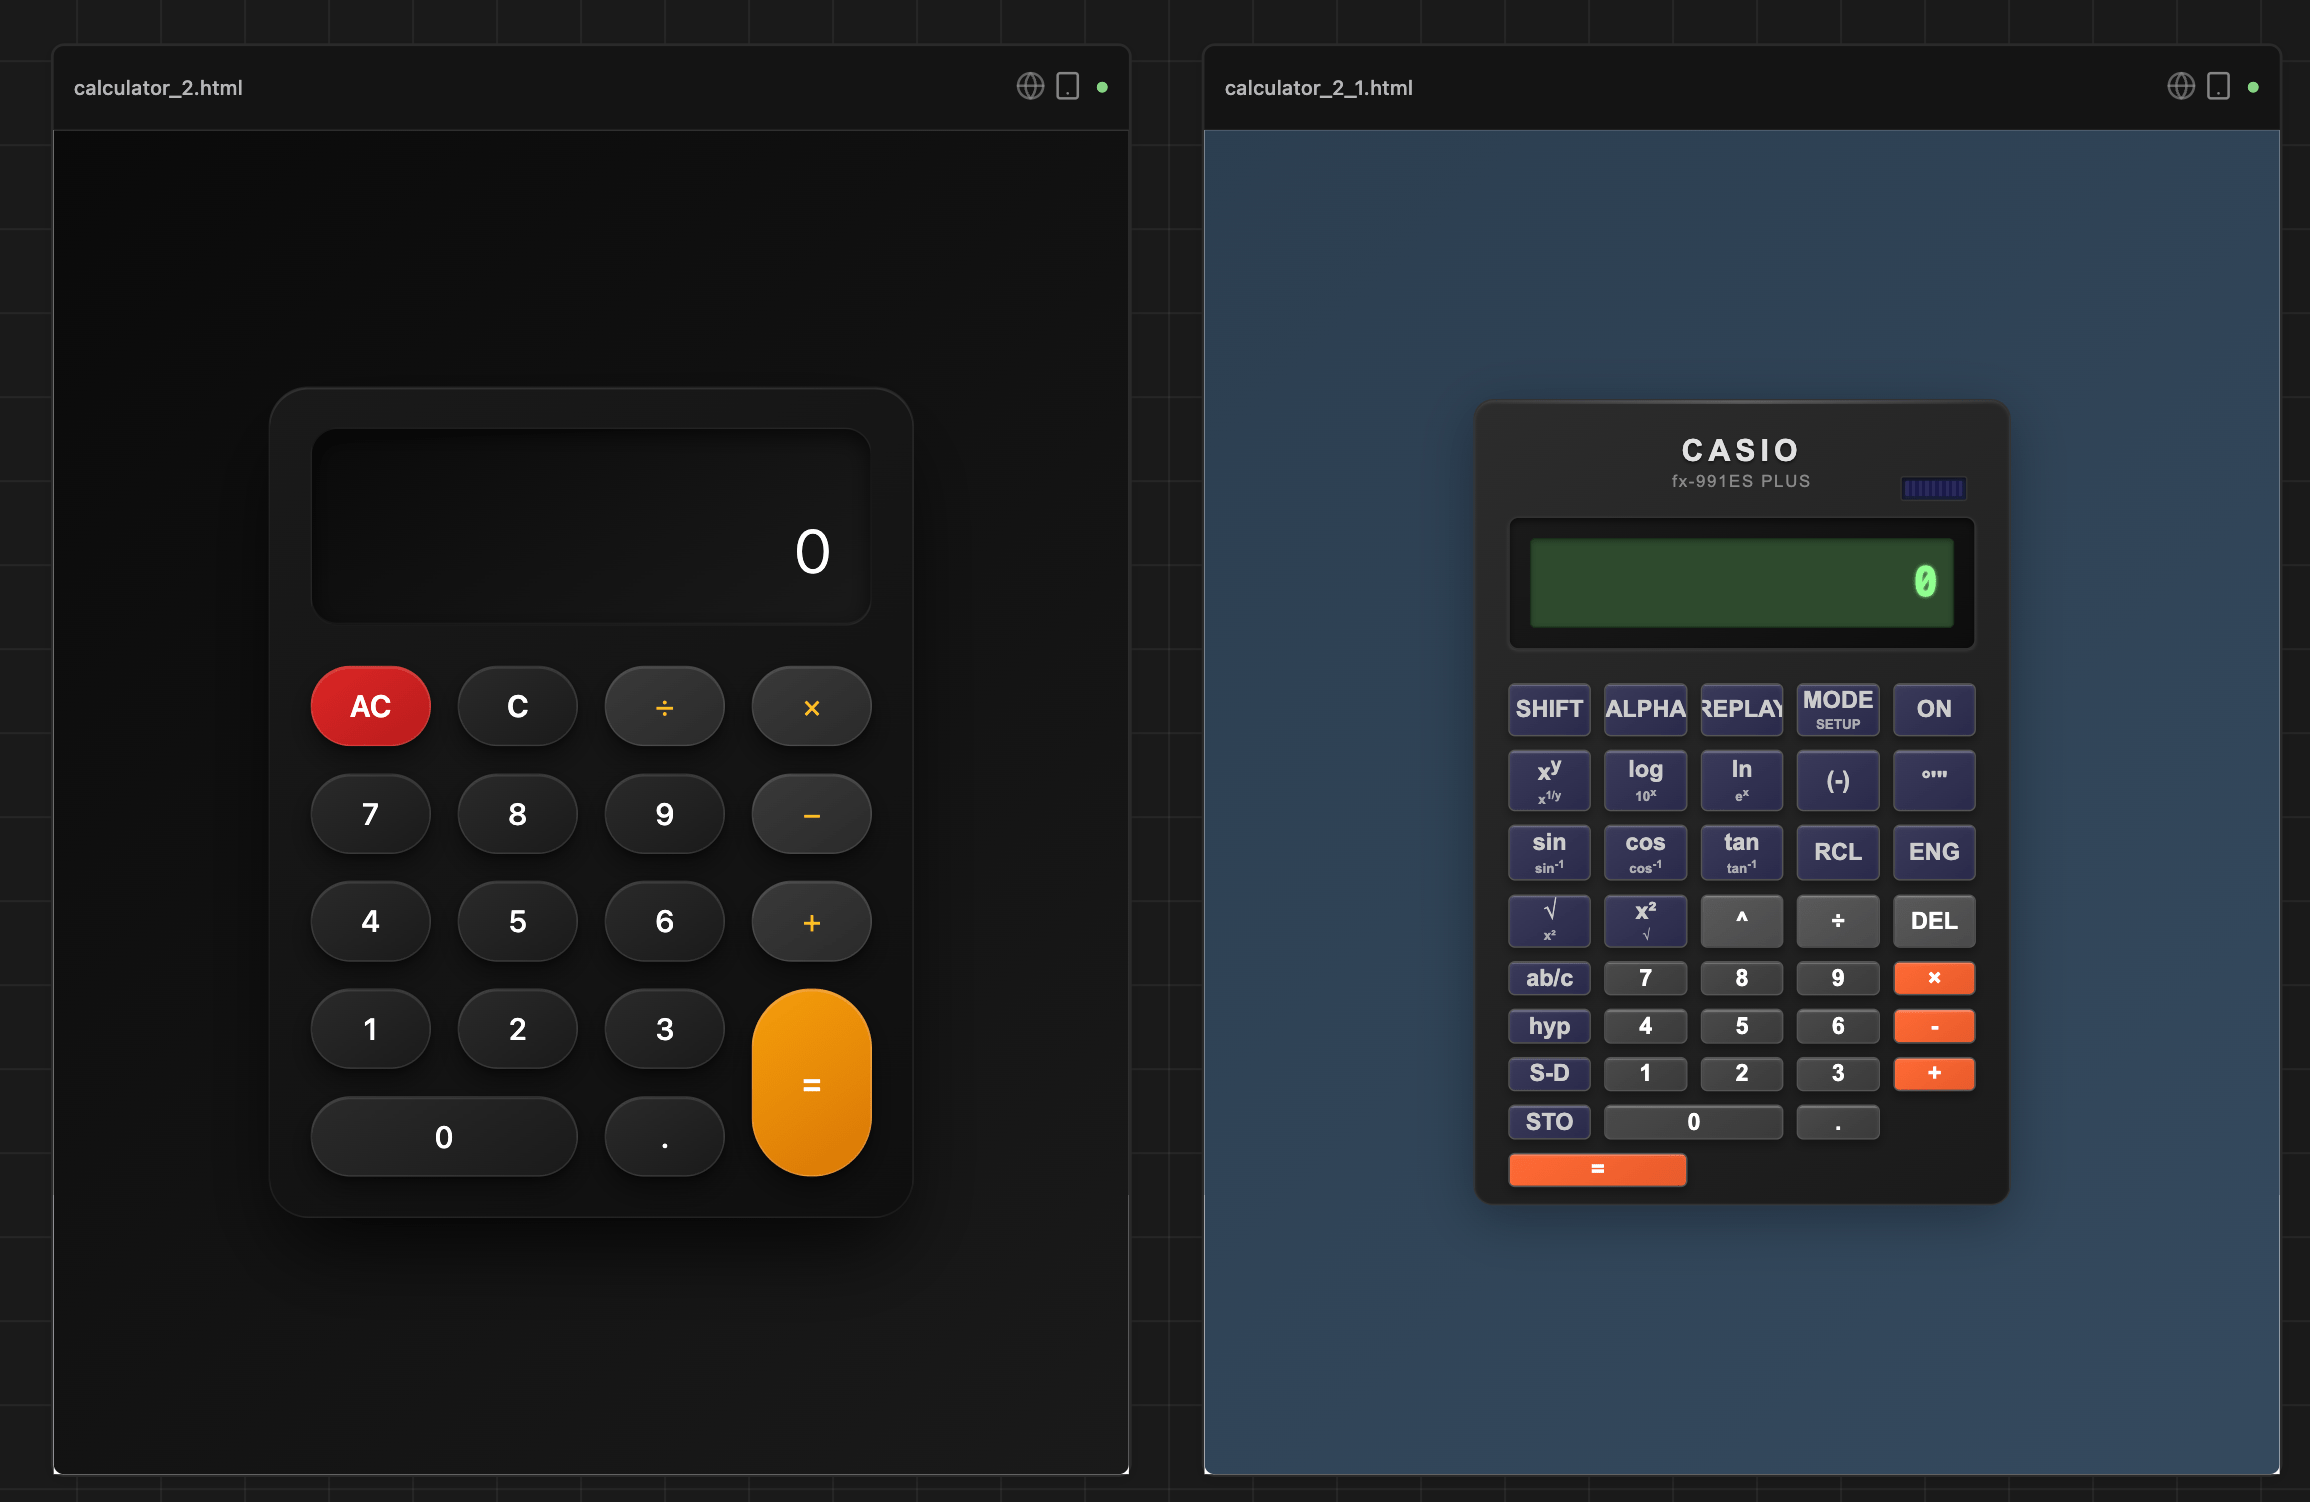Click the sin key on the Casio
This screenshot has height=1502, width=2310.
[1549, 852]
